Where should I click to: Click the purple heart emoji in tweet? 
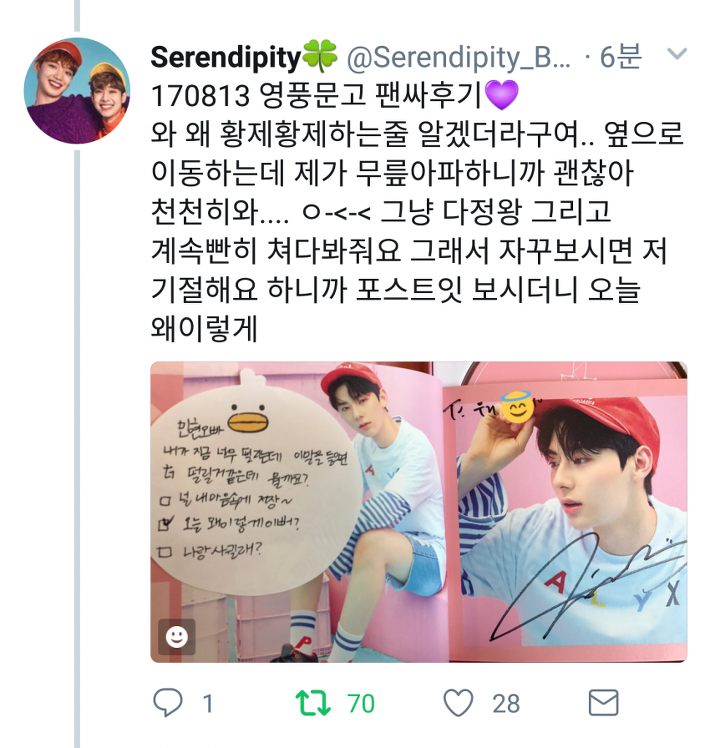click(501, 95)
